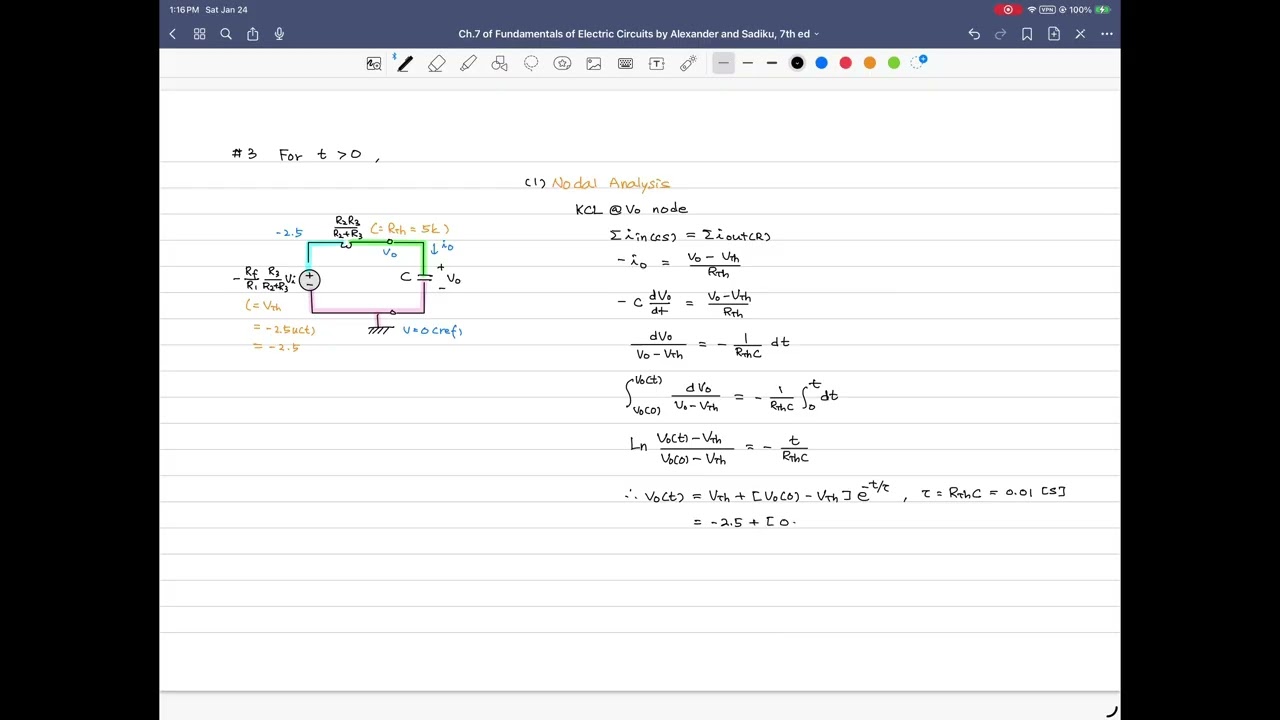The image size is (1280, 720).
Task: Tap the battery percentage indicator
Action: point(1080,10)
